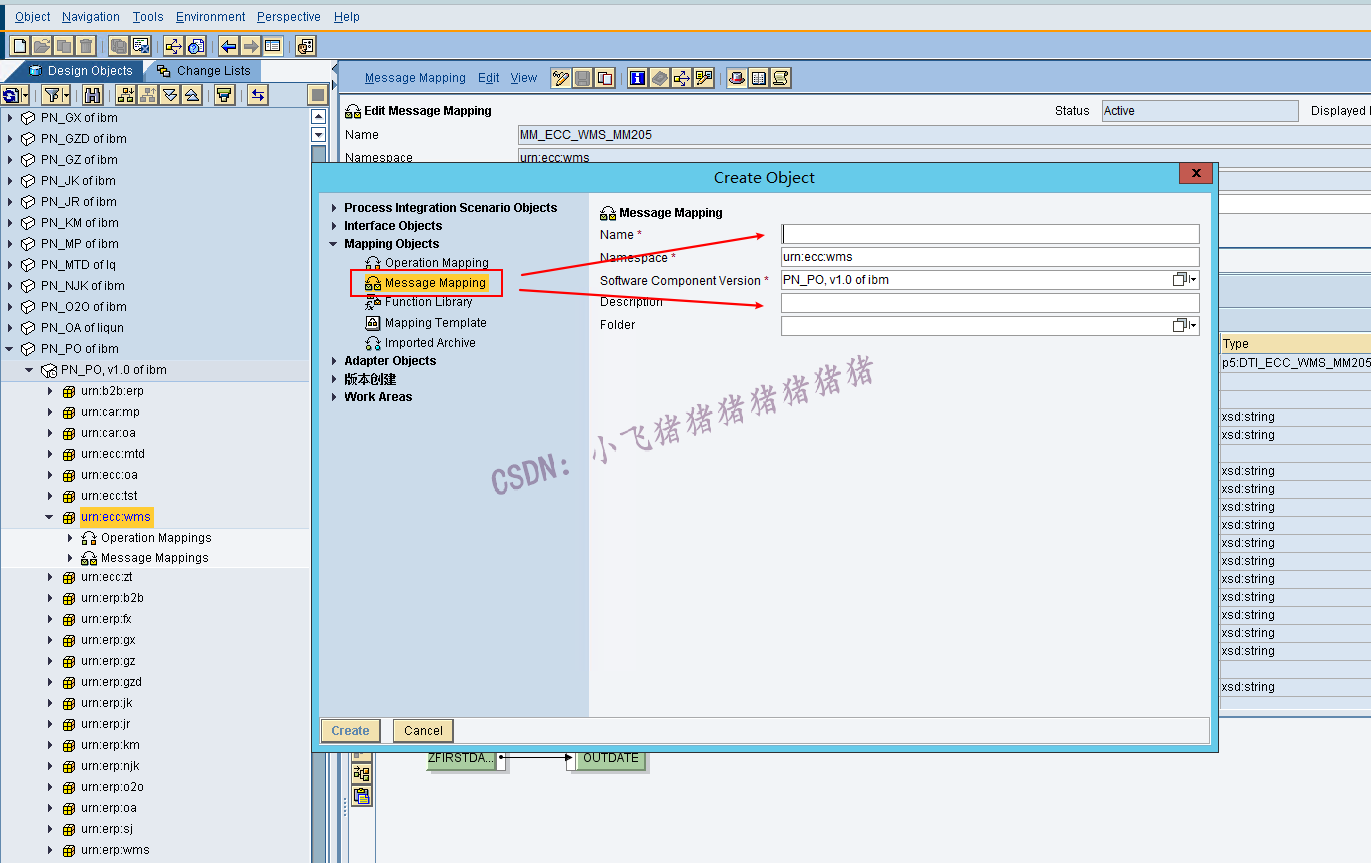Click the blue Back arrow icon
Viewport: 1371px width, 863px height.
point(229,46)
